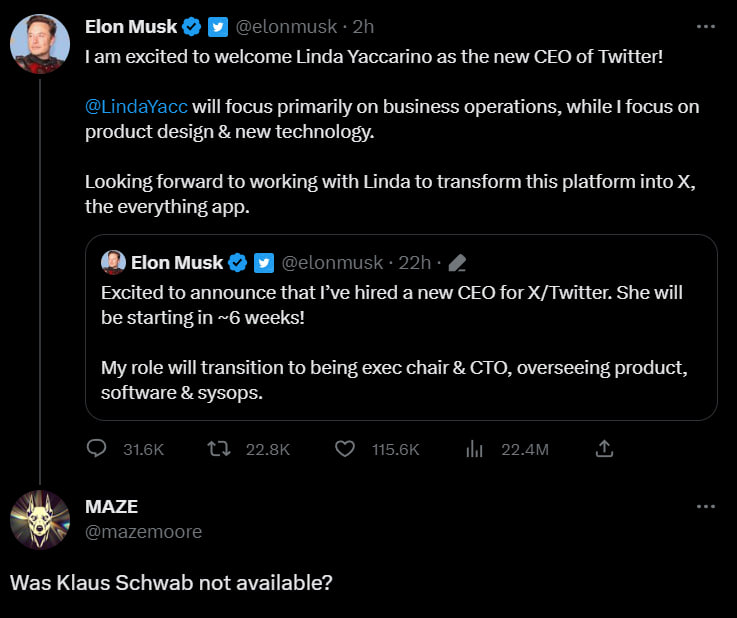Click the reply comment bubble icon
This screenshot has width=737, height=618.
coord(97,449)
